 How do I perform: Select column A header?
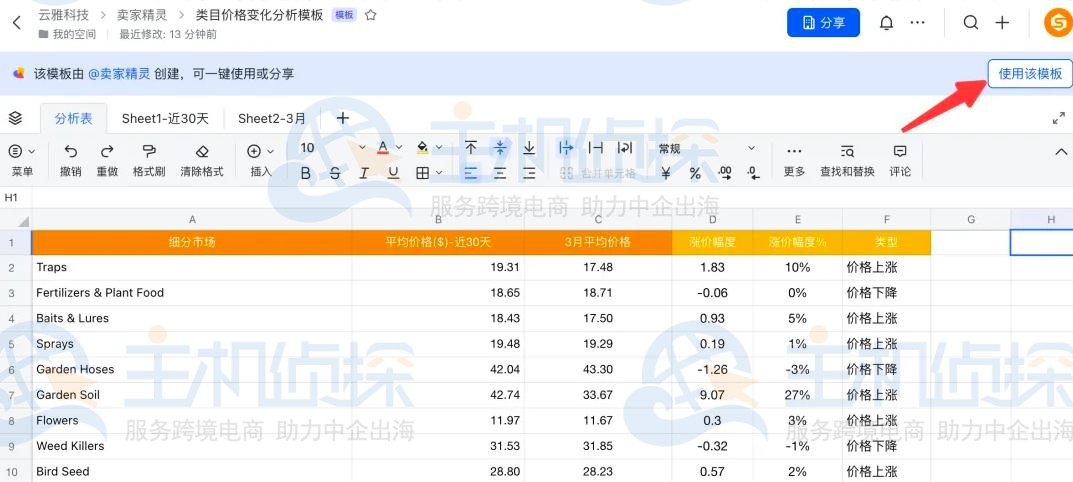point(192,220)
